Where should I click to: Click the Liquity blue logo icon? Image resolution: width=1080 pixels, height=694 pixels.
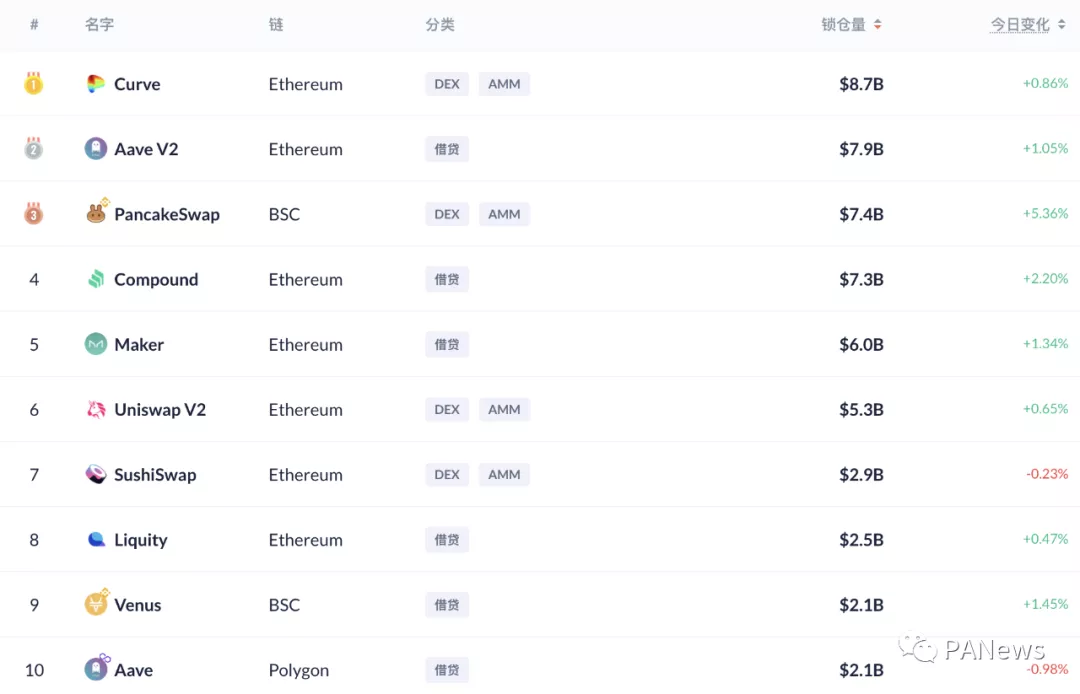click(96, 540)
